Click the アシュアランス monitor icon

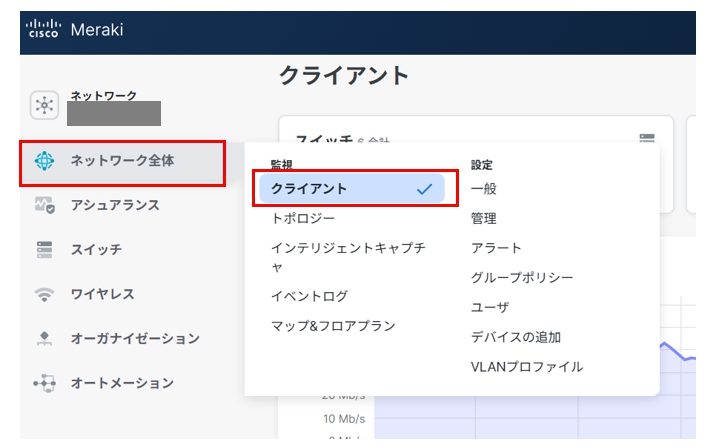point(44,206)
